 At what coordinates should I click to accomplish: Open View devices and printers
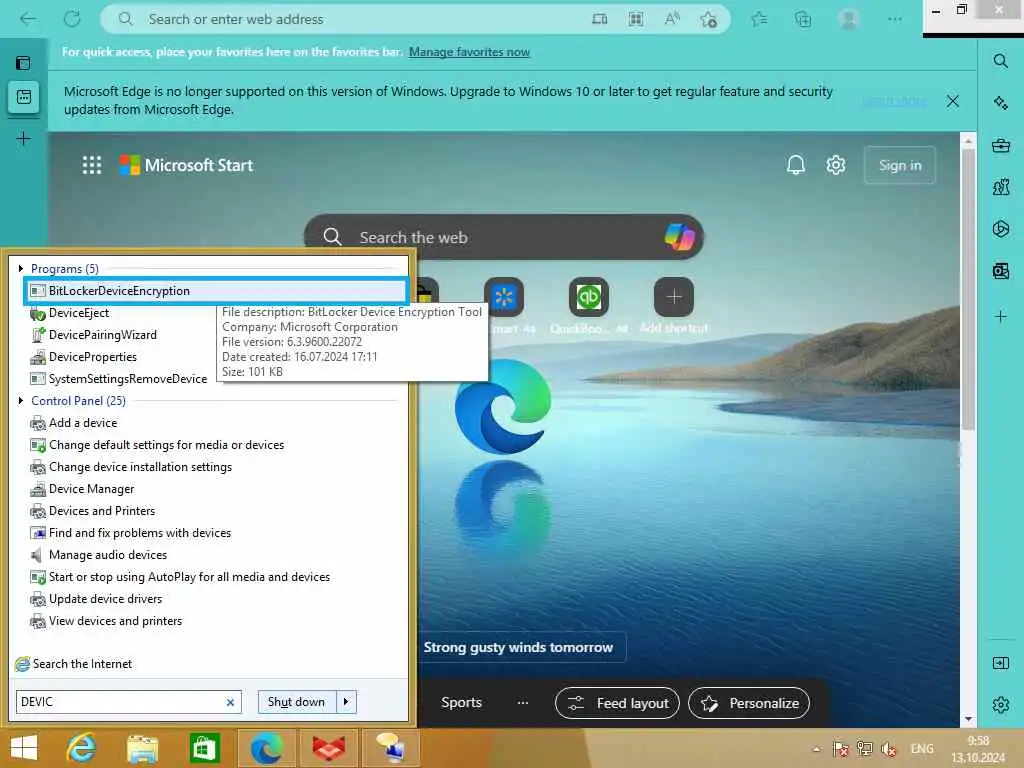[x=115, y=621]
